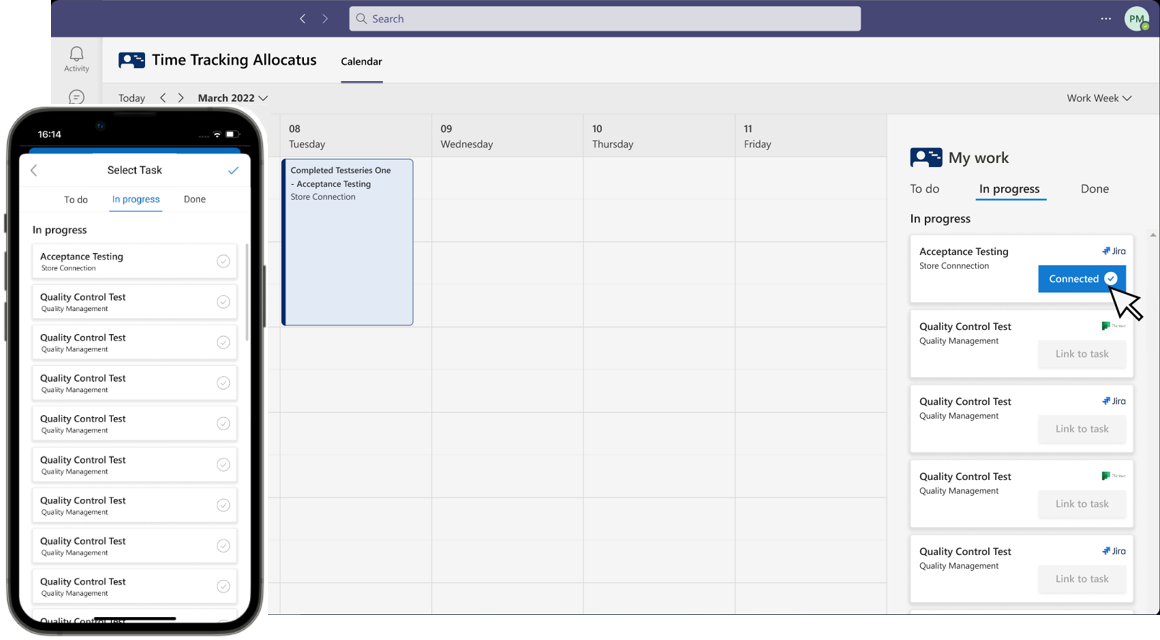Open the Completed Testseries One calendar event
This screenshot has height=640, width=1160.
[x=347, y=242]
